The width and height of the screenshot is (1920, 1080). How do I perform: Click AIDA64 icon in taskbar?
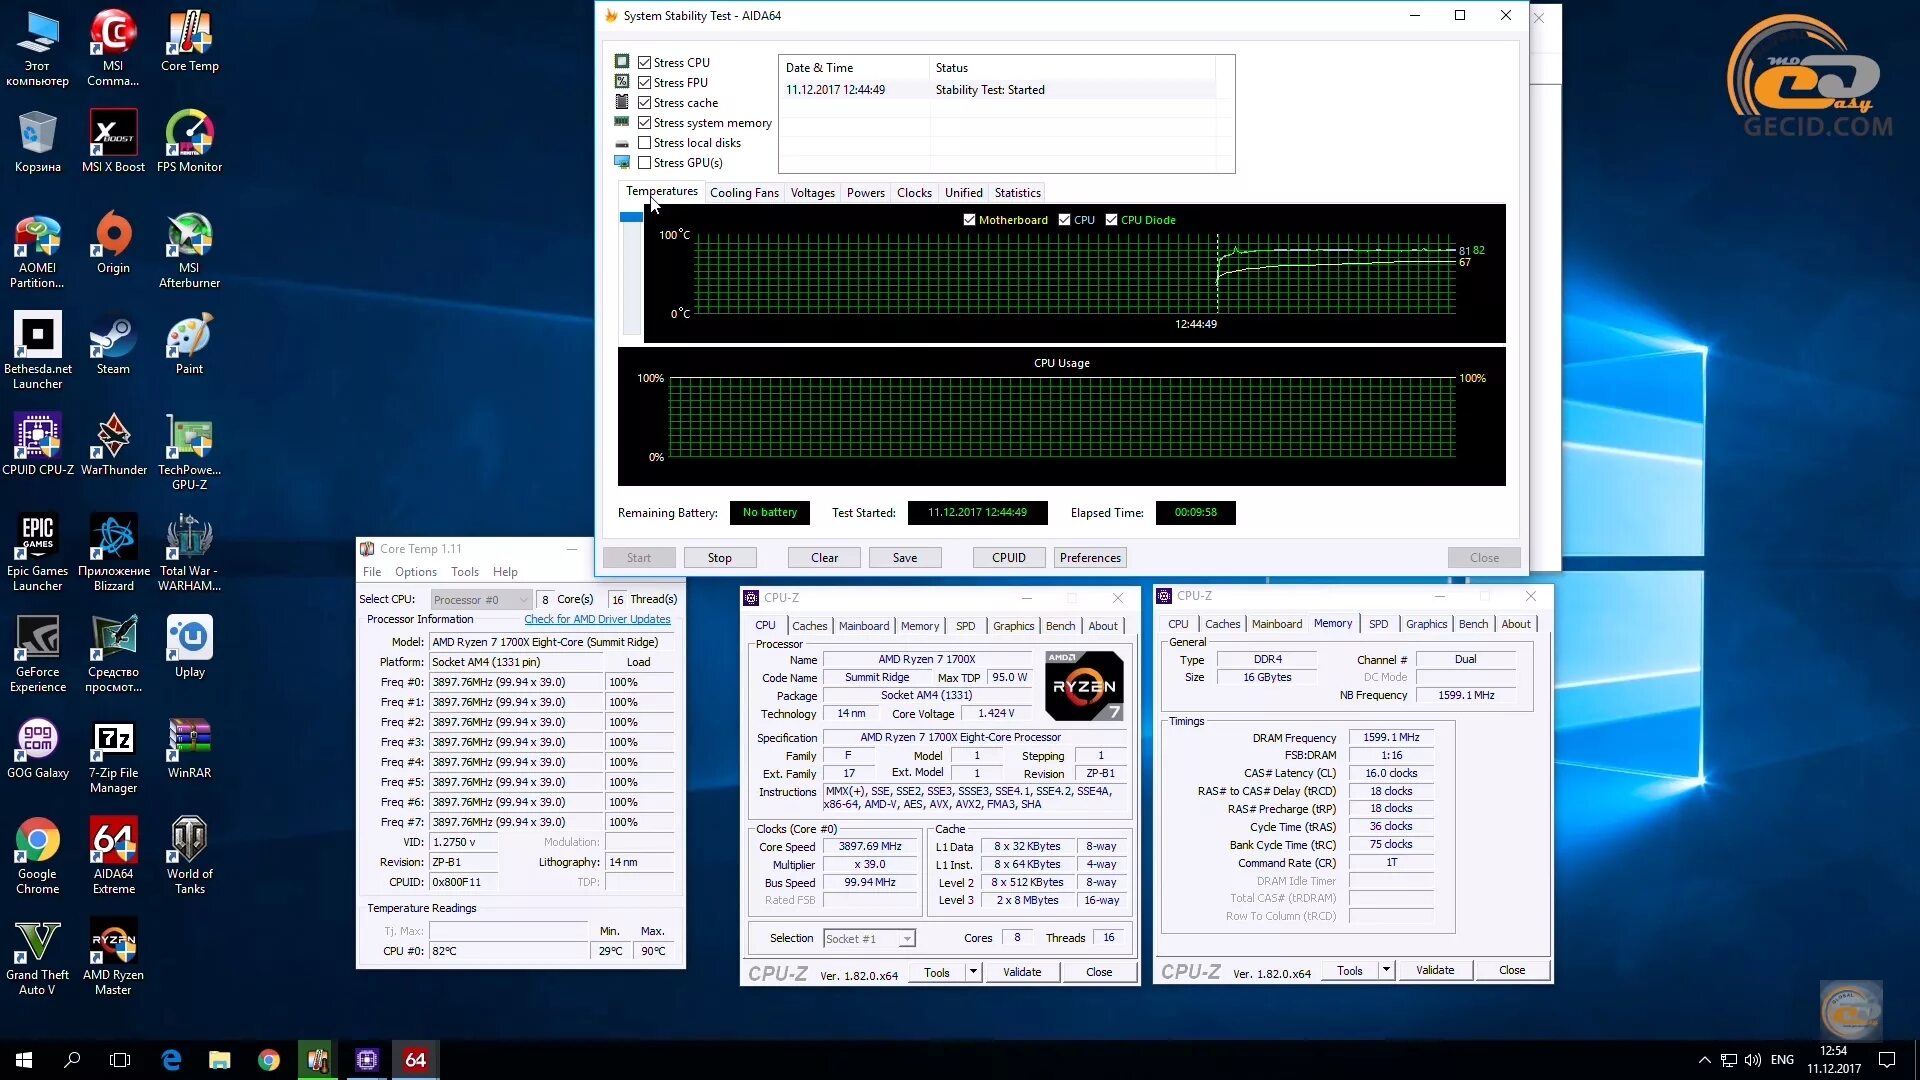415,1059
